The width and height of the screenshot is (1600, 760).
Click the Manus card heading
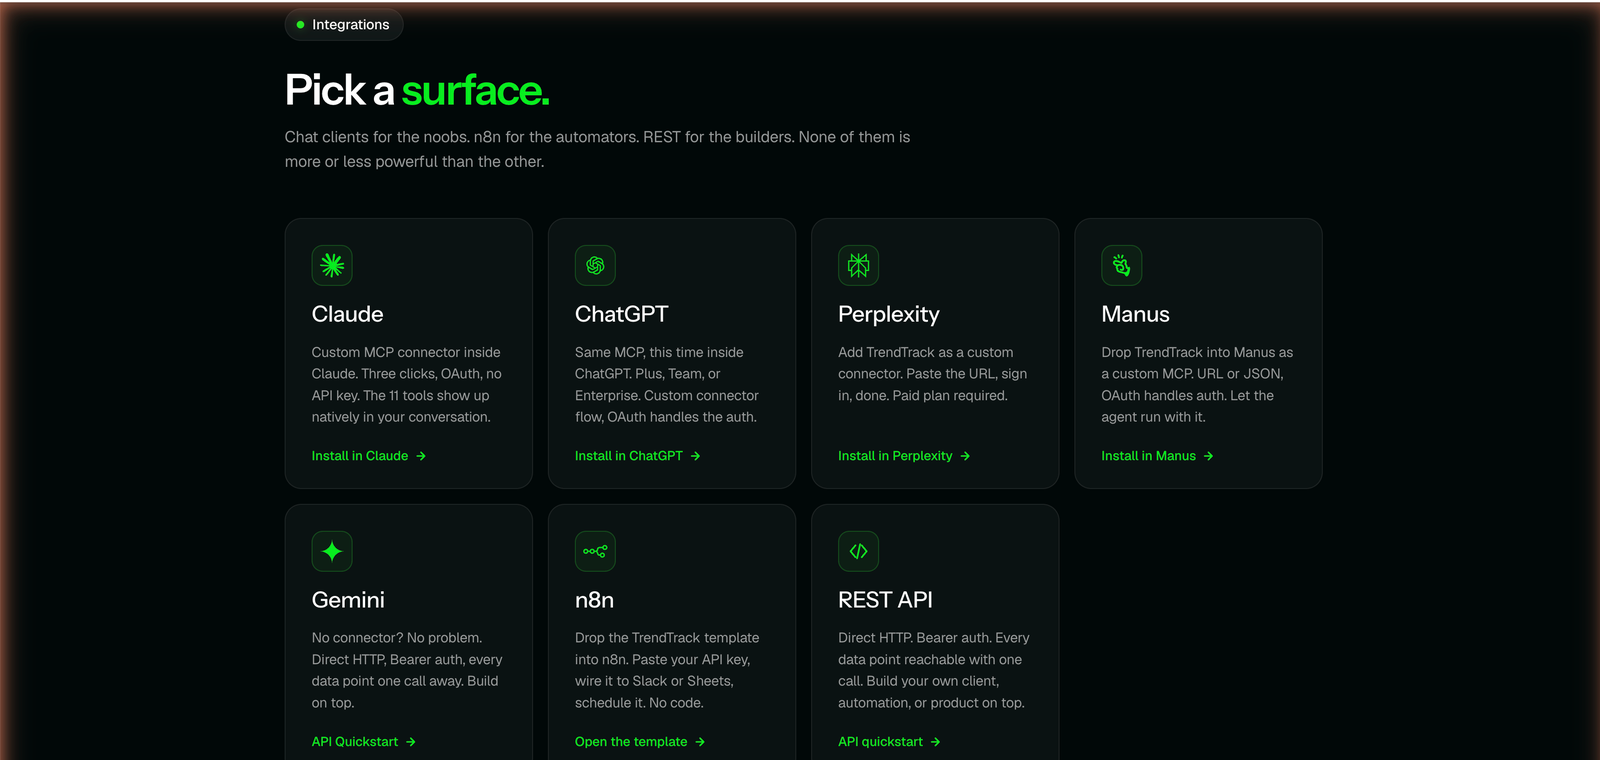tap(1135, 314)
